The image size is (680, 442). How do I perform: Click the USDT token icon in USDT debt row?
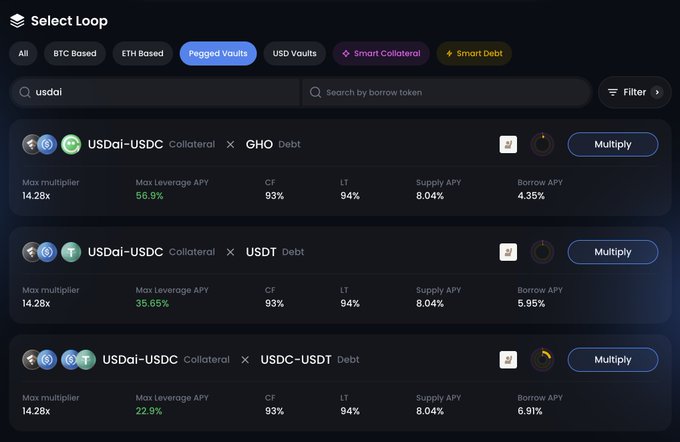coord(71,252)
